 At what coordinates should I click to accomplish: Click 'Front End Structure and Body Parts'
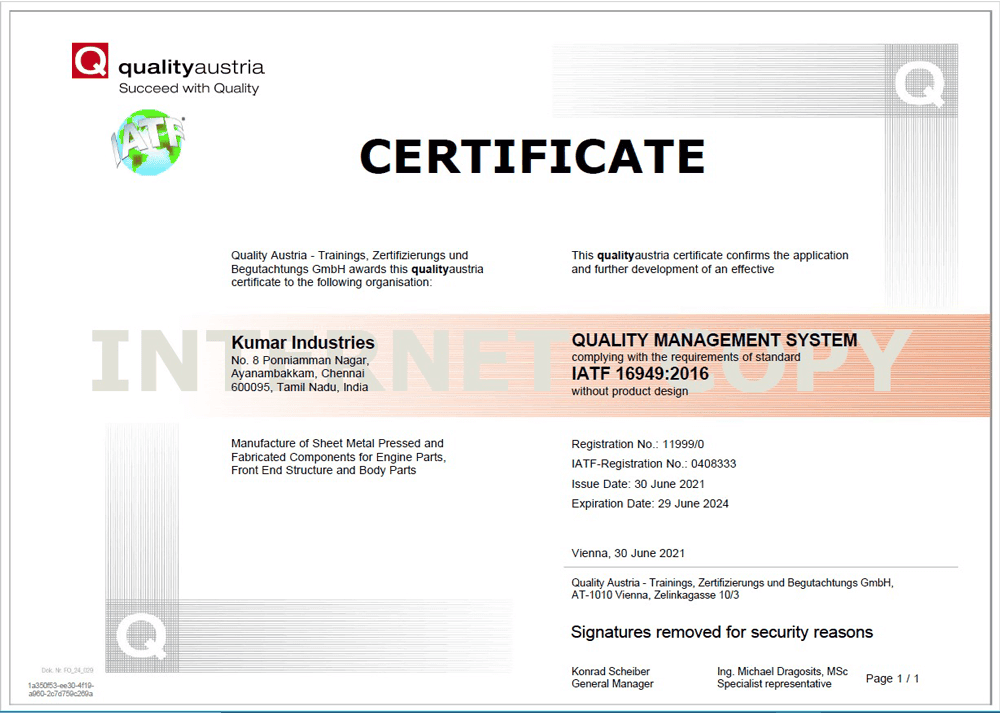pyautogui.click(x=323, y=471)
